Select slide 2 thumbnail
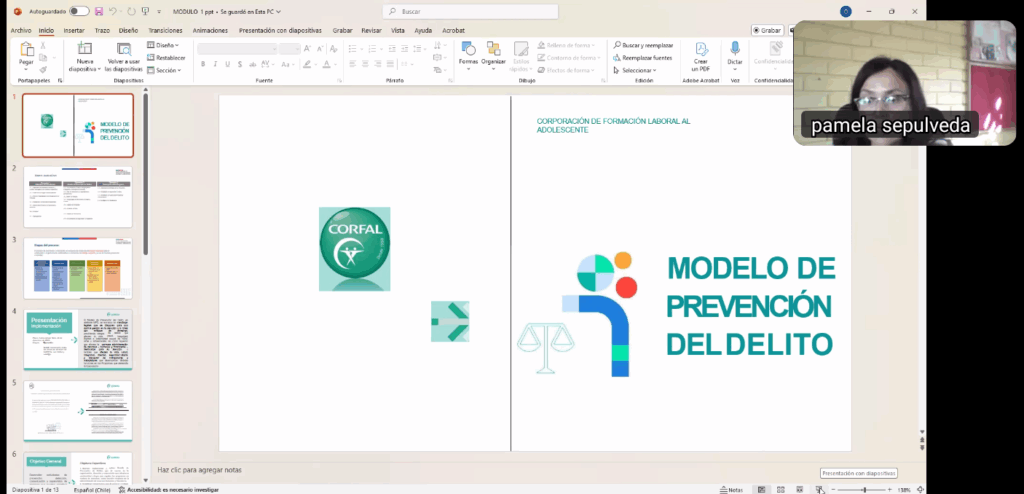Screen dimensions: 1024x494 pyautogui.click(x=78, y=197)
